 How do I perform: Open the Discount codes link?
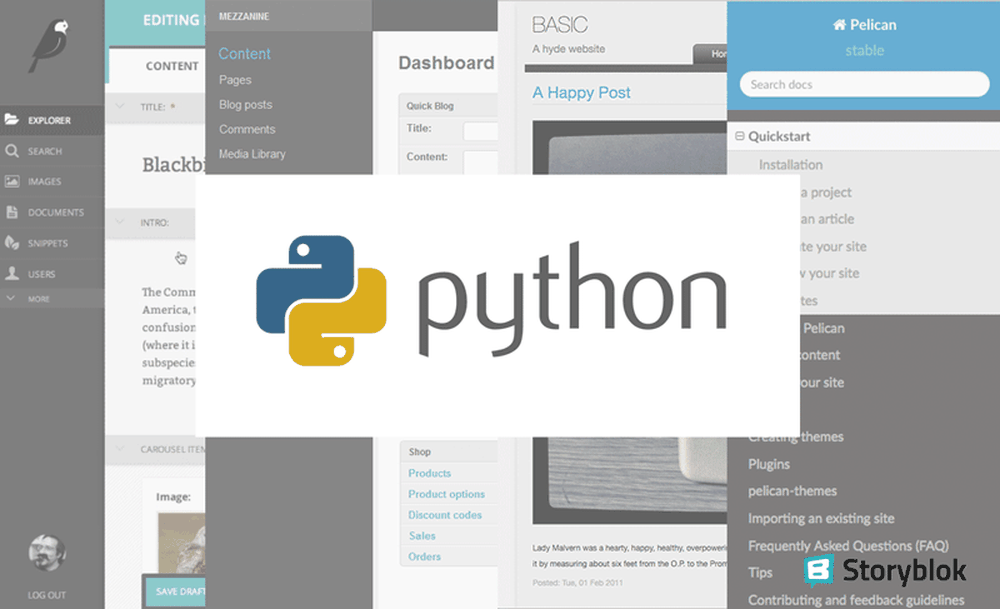445,515
